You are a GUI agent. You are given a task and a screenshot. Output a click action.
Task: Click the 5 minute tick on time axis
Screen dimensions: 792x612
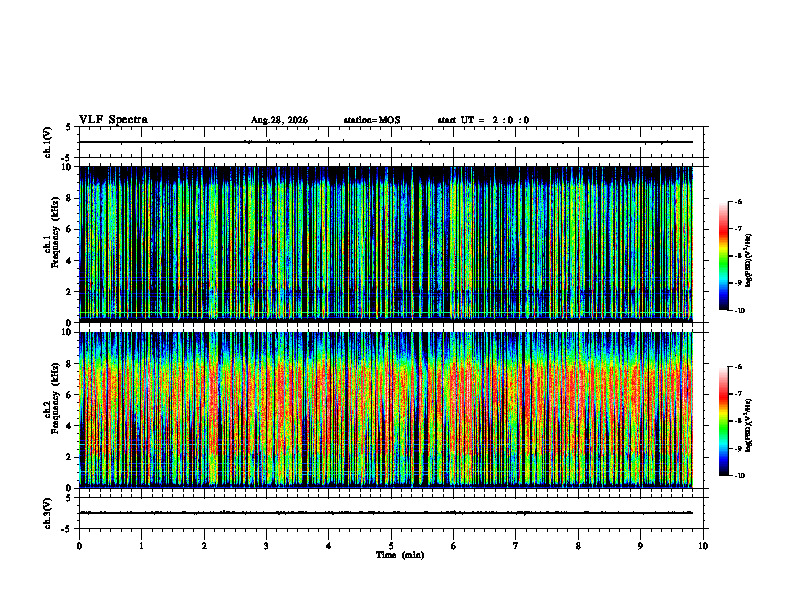point(391,546)
